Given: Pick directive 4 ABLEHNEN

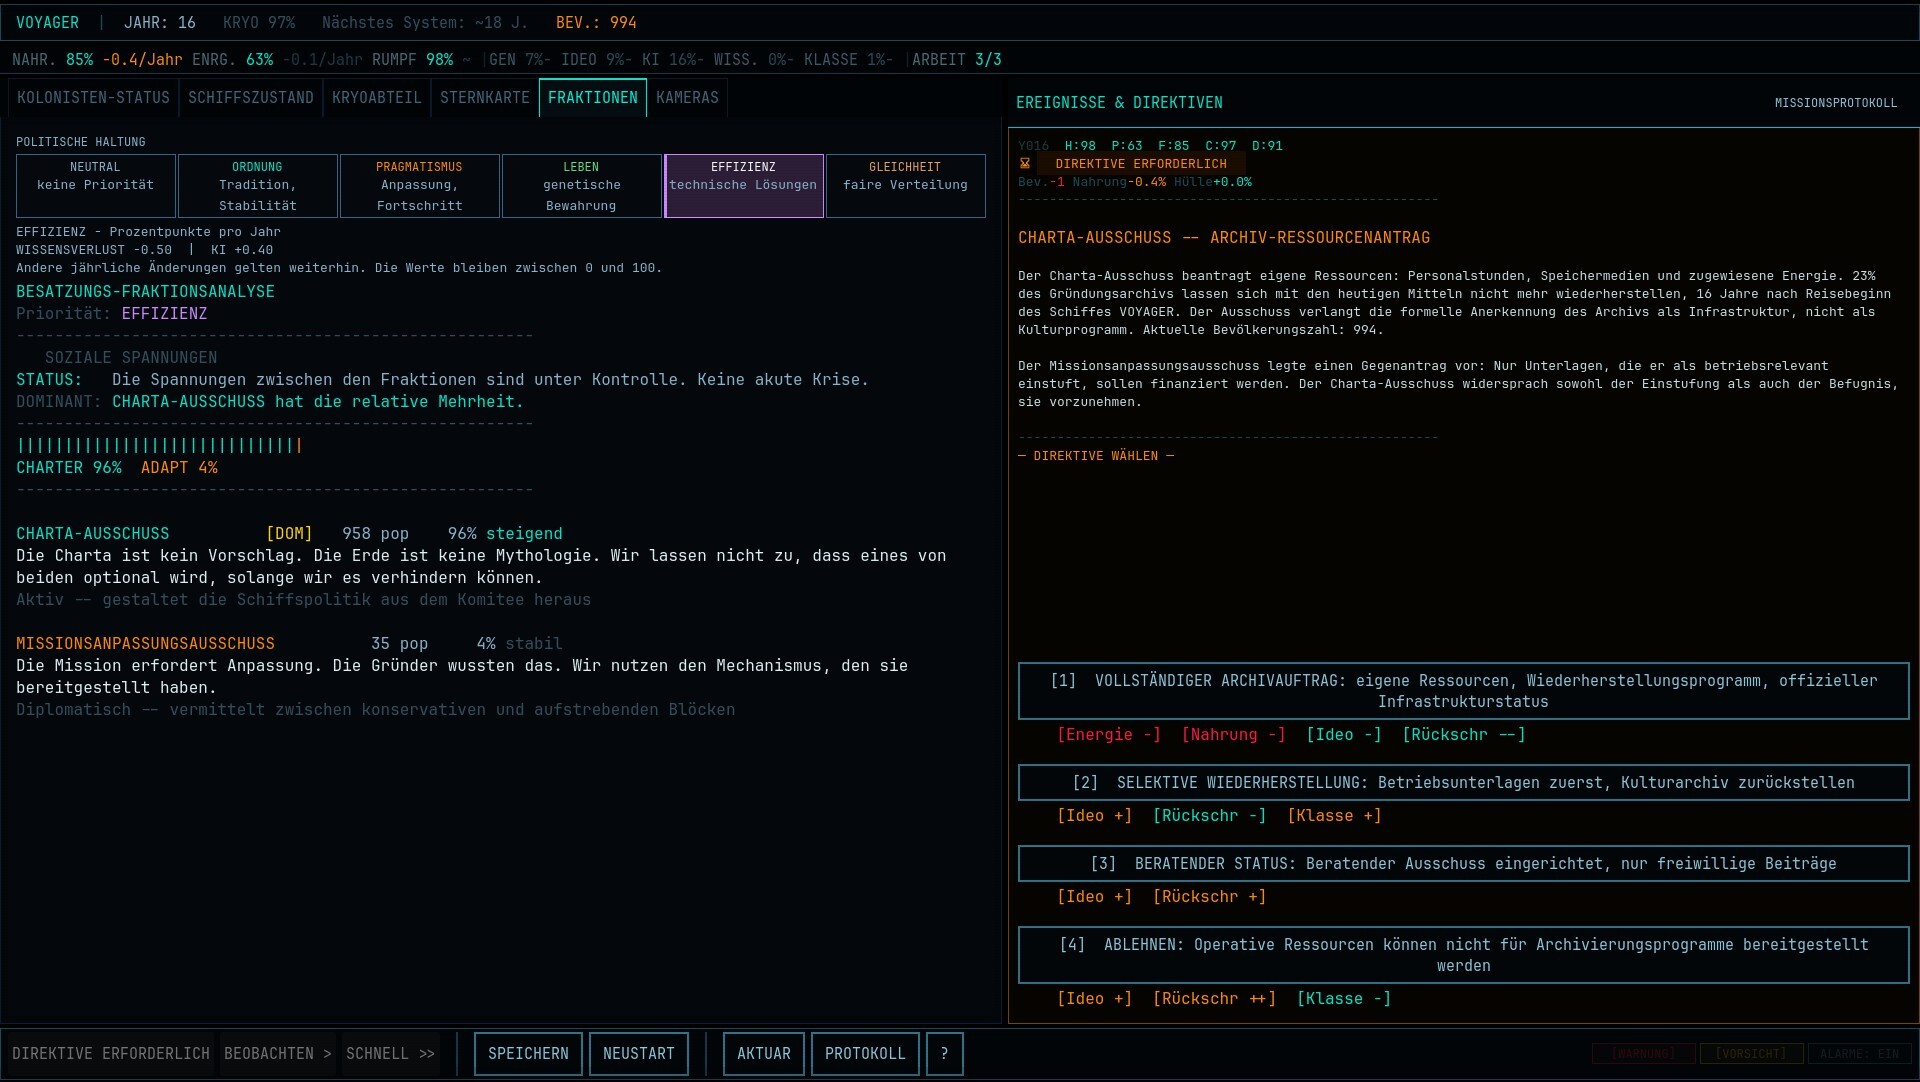Looking at the screenshot, I should point(1464,955).
